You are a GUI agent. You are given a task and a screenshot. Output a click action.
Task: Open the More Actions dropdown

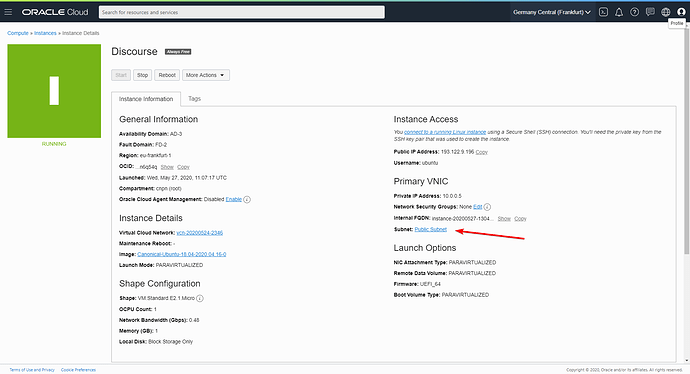pos(206,75)
